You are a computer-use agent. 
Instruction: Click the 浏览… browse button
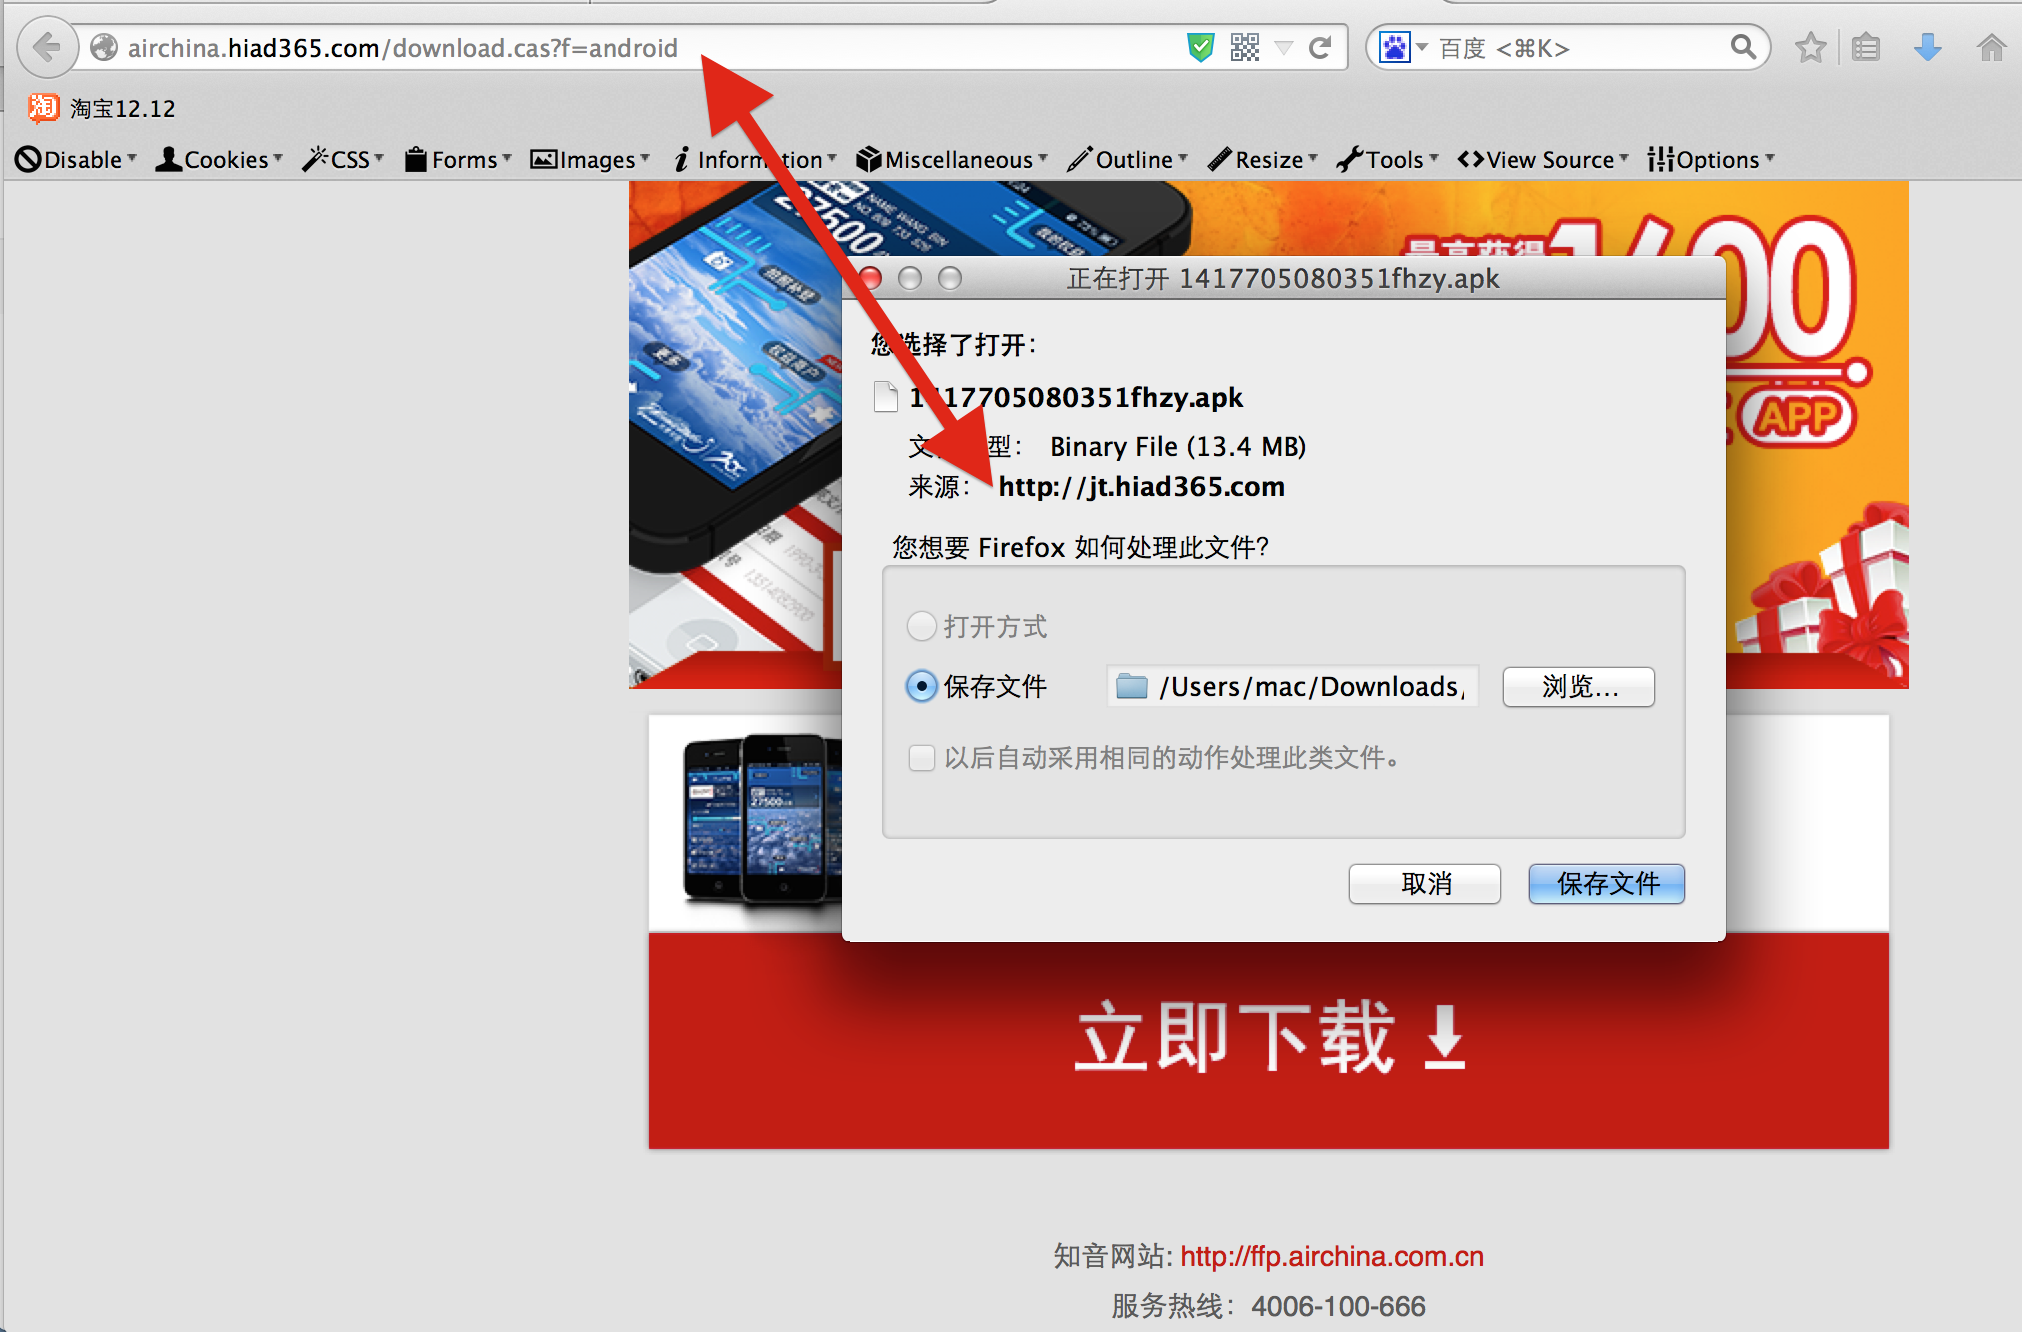pyautogui.click(x=1578, y=686)
